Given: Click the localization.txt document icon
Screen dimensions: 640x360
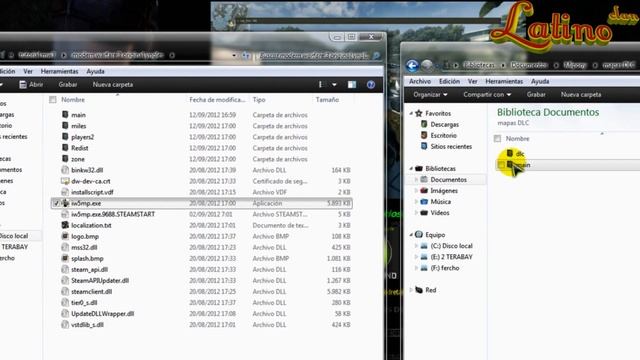Looking at the screenshot, I should click(65, 225).
